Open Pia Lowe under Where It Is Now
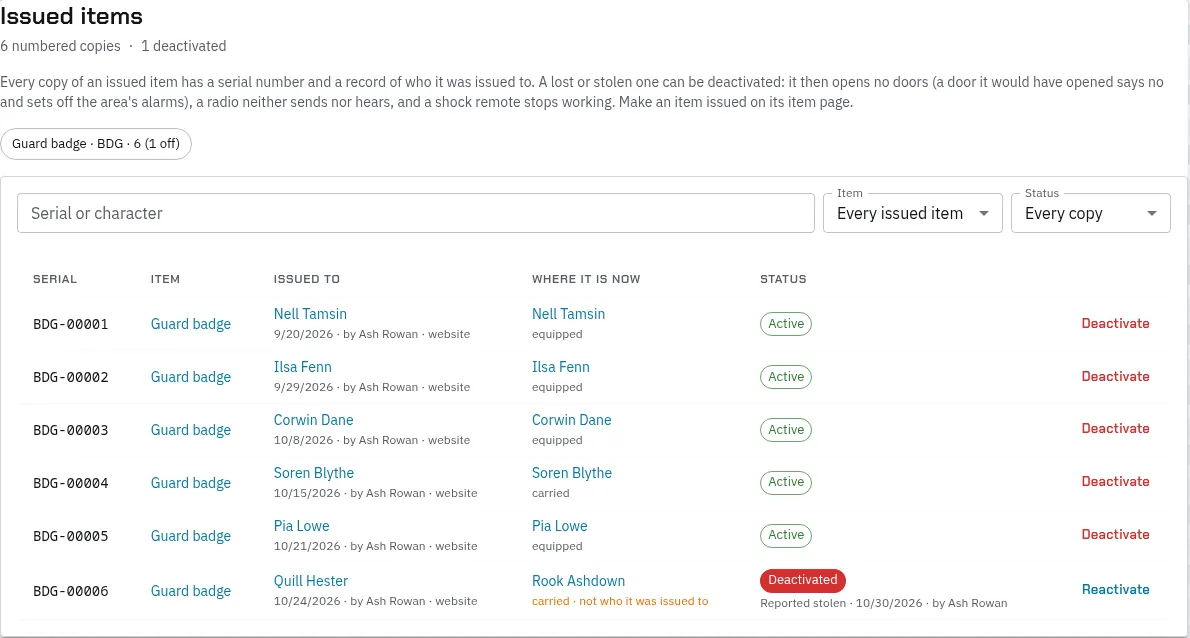1190x638 pixels. coord(559,526)
